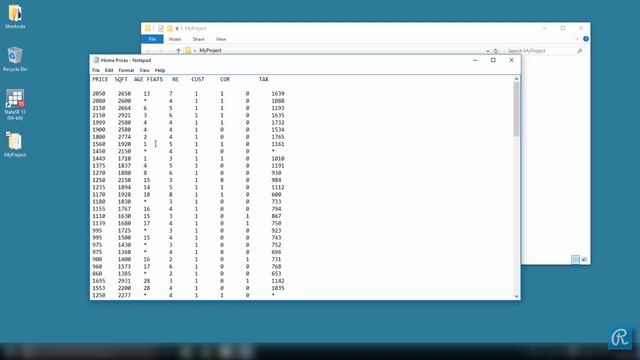
Task: Switch explorer to large icons view
Action: coord(584,260)
